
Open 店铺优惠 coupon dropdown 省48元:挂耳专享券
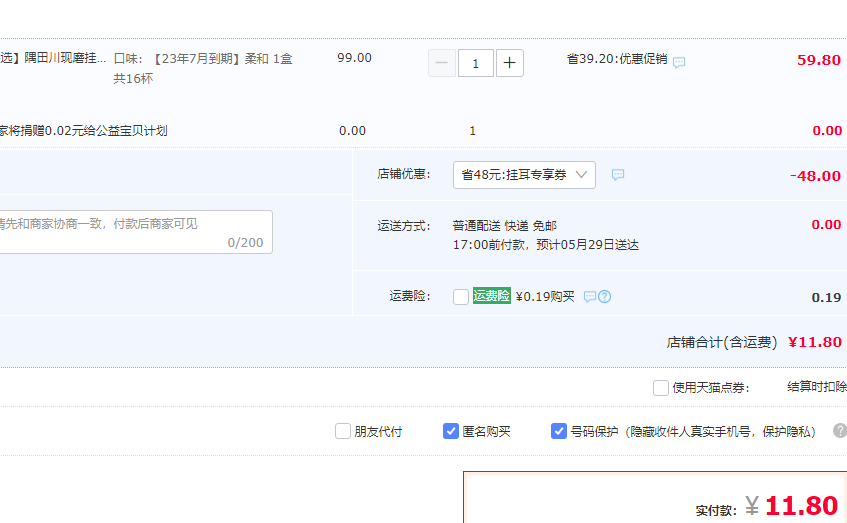pyautogui.click(x=524, y=175)
